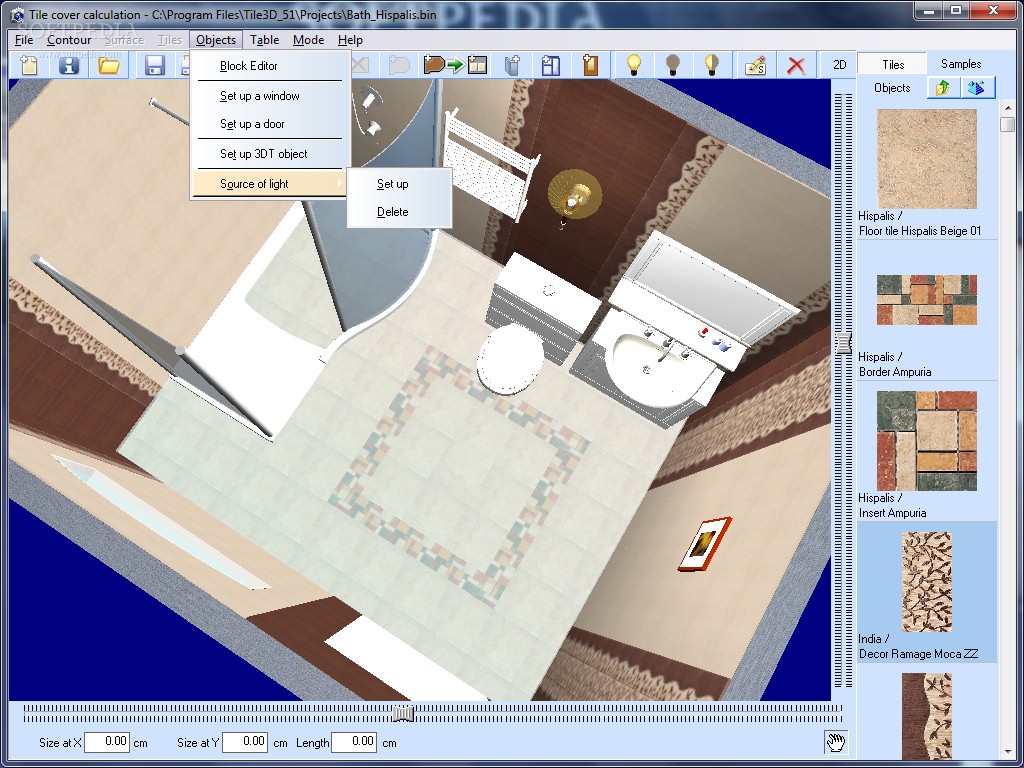Click the Size at X input field
The width and height of the screenshot is (1024, 768).
coord(107,742)
